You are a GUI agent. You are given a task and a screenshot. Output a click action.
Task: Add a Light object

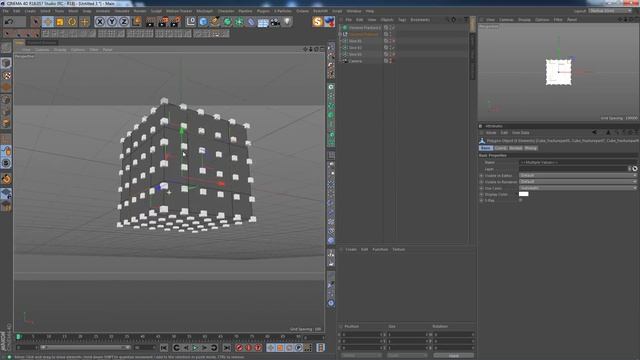[287, 22]
